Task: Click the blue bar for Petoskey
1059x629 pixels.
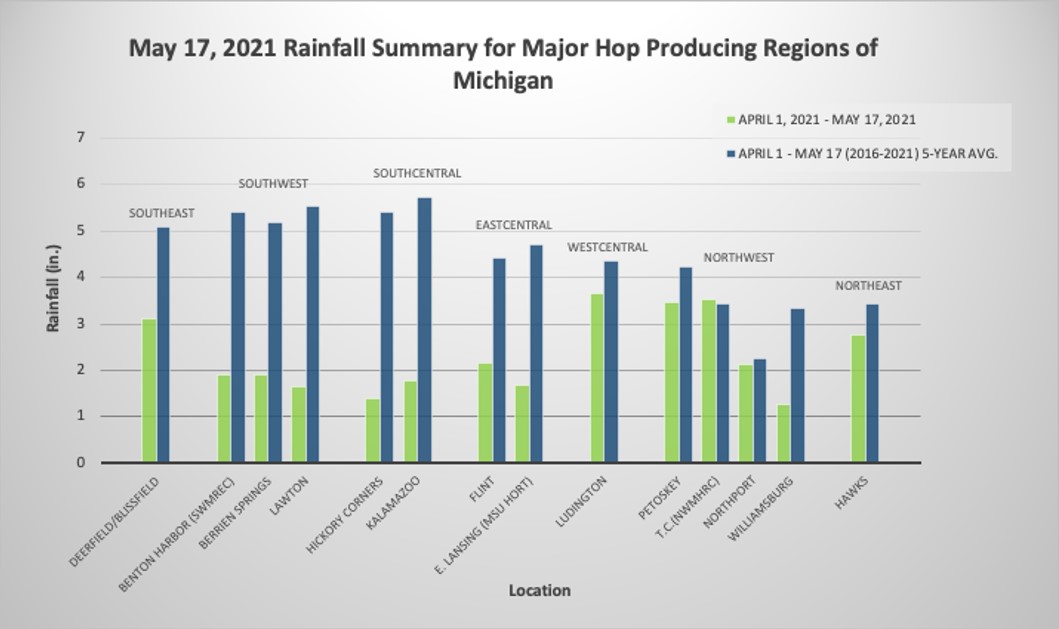Action: [686, 365]
